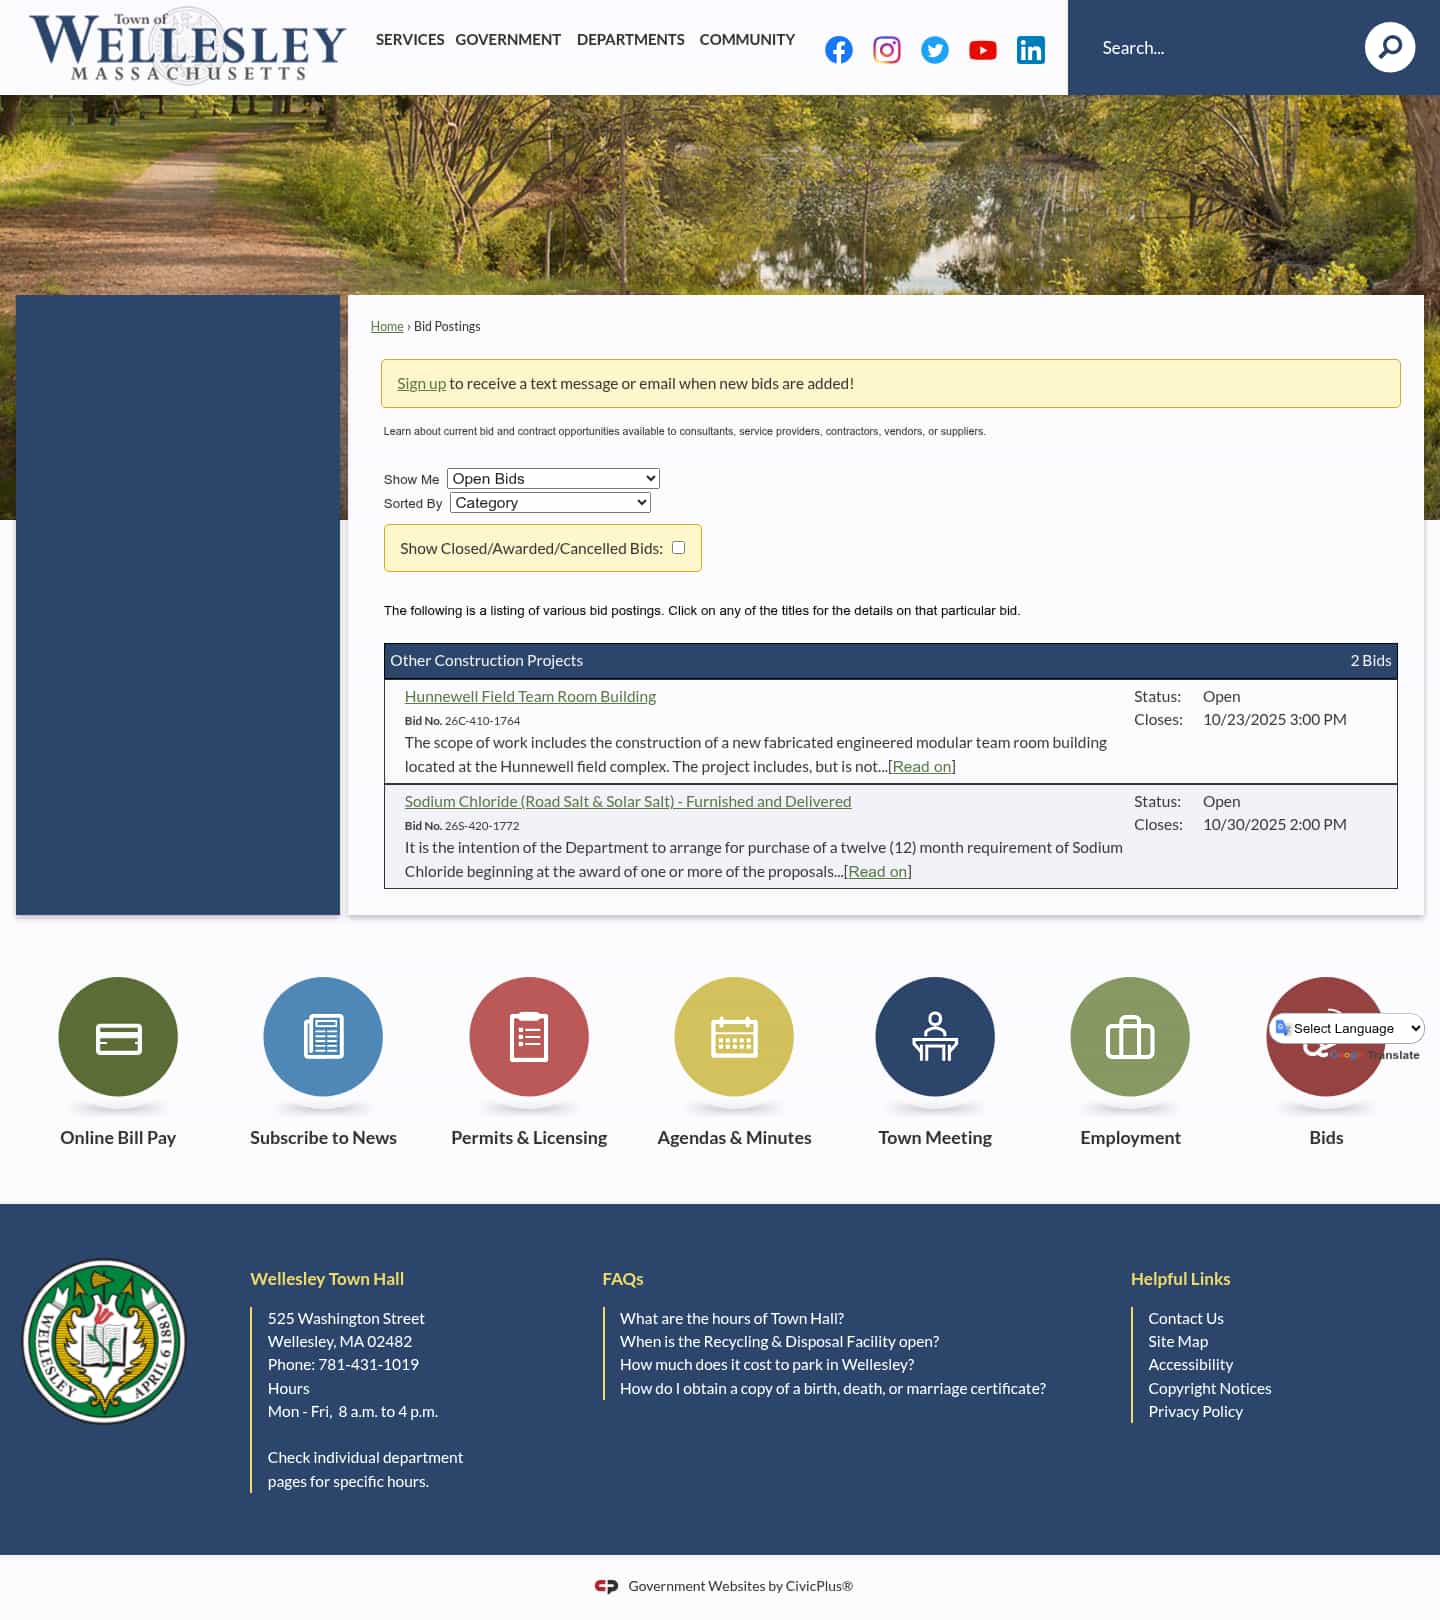Click the Subscribe to News circle icon
1440x1620 pixels.
click(x=323, y=1037)
